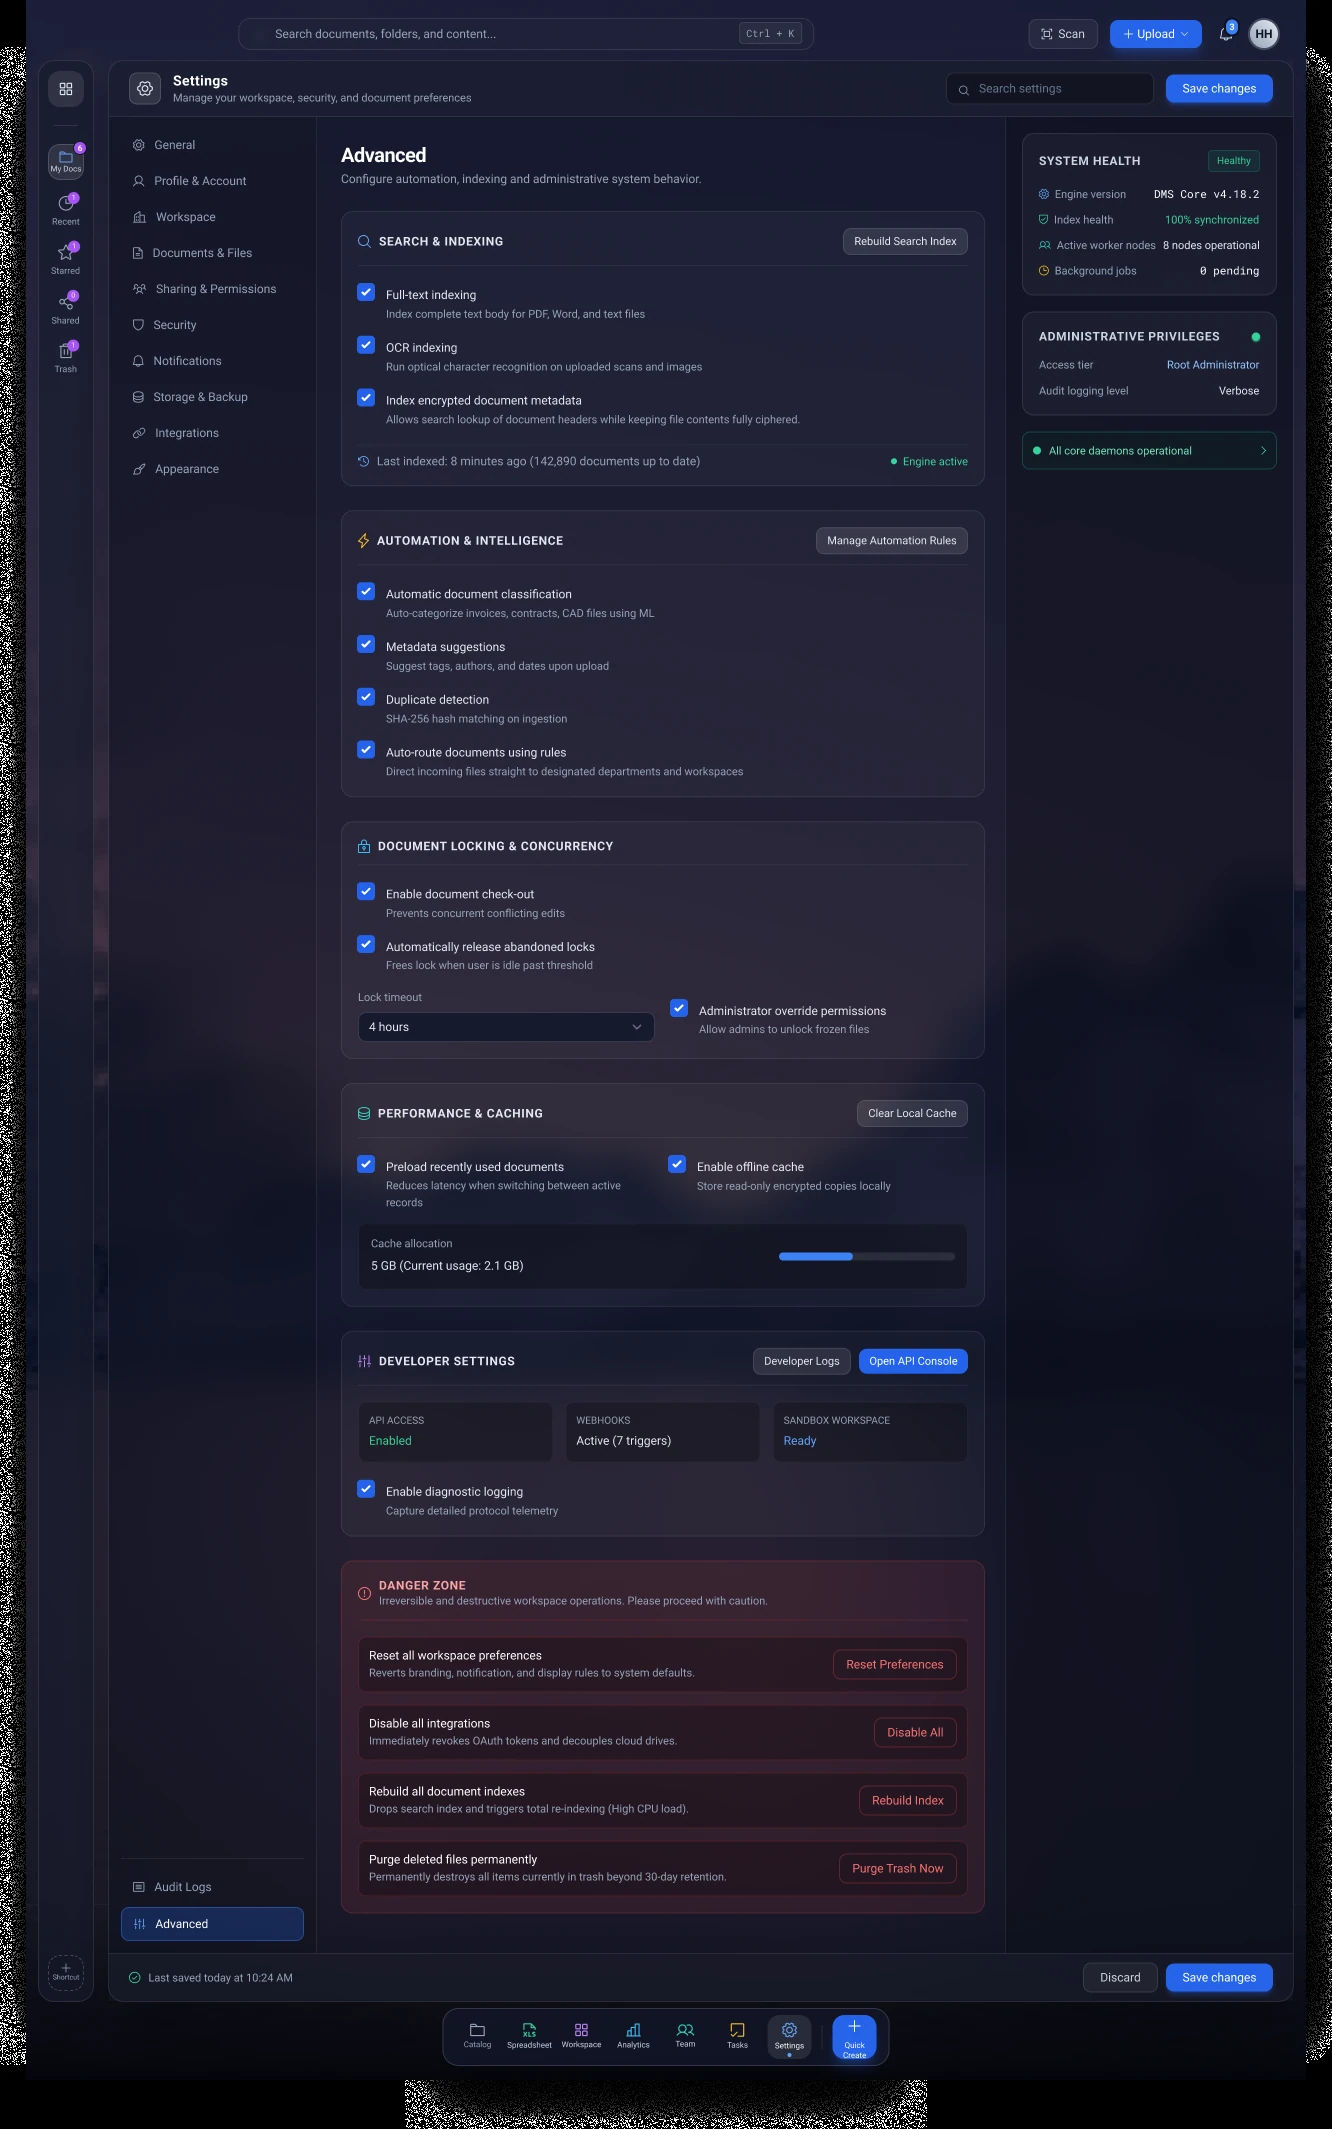Open notifications bell icon
Image resolution: width=1332 pixels, height=2129 pixels.
pyautogui.click(x=1226, y=34)
